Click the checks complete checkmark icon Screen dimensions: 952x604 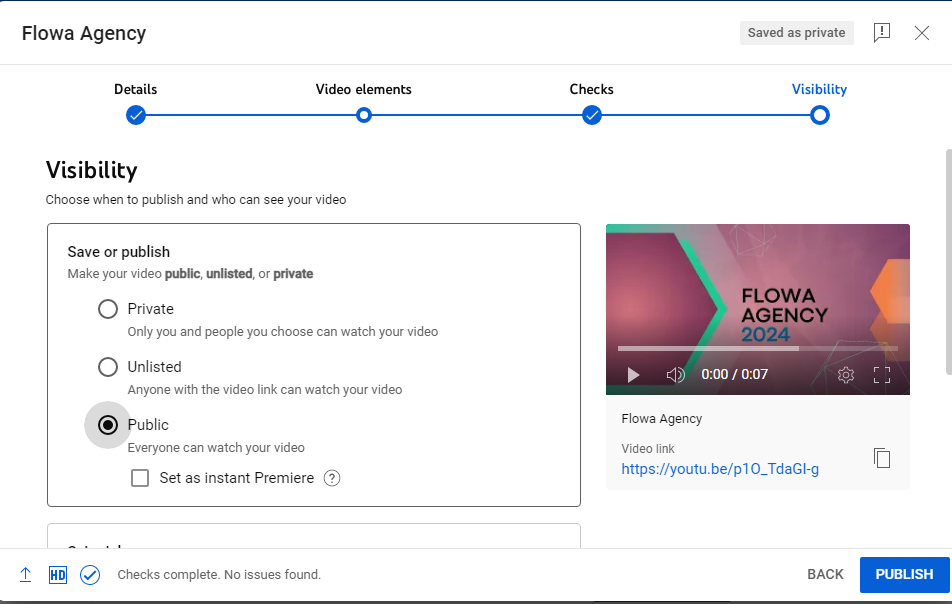click(90, 574)
